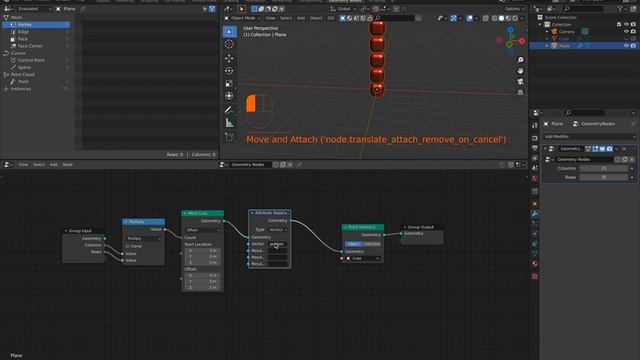The width and height of the screenshot is (640, 360).
Task: Select the Move tool in viewport toolbar
Action: pyautogui.click(x=229, y=58)
